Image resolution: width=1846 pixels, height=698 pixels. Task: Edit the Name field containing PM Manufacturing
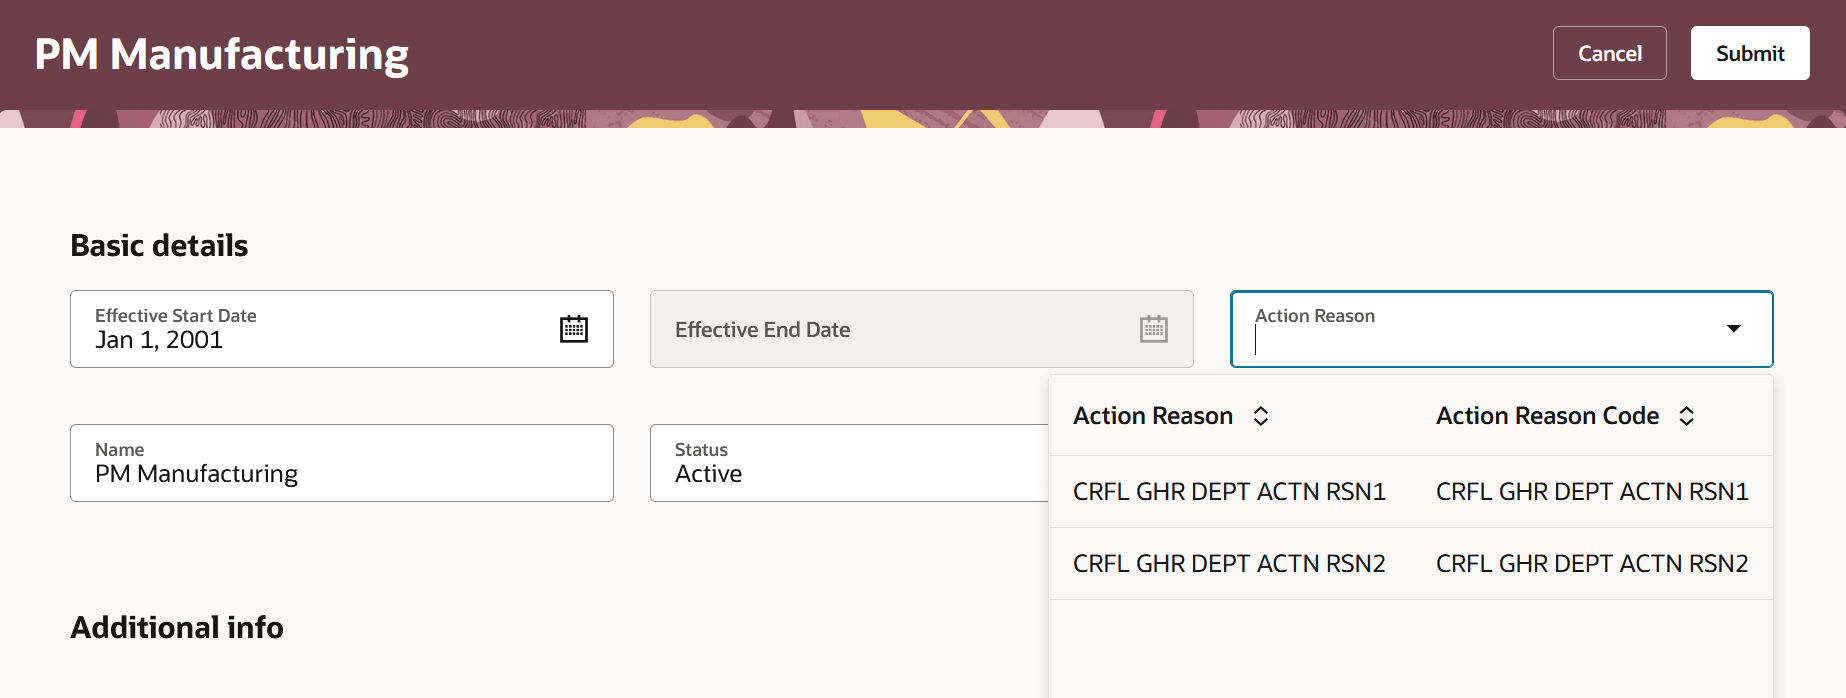[x=342, y=463]
